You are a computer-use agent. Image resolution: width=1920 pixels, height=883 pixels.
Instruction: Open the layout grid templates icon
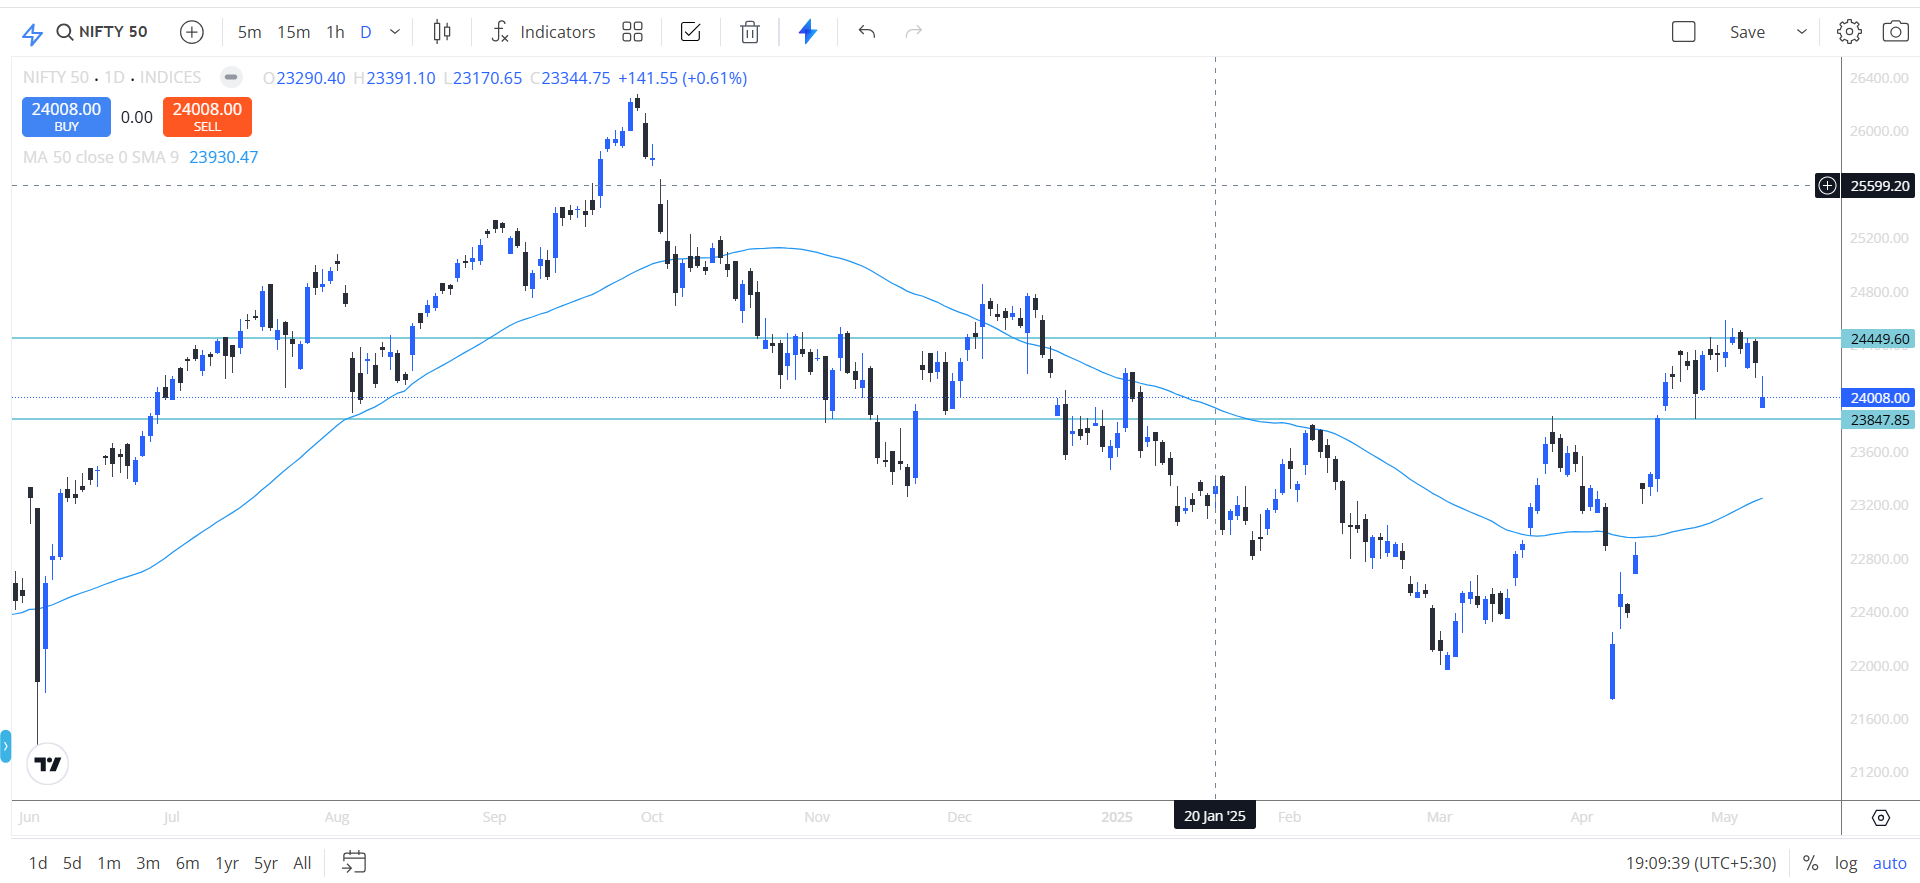[x=632, y=32]
